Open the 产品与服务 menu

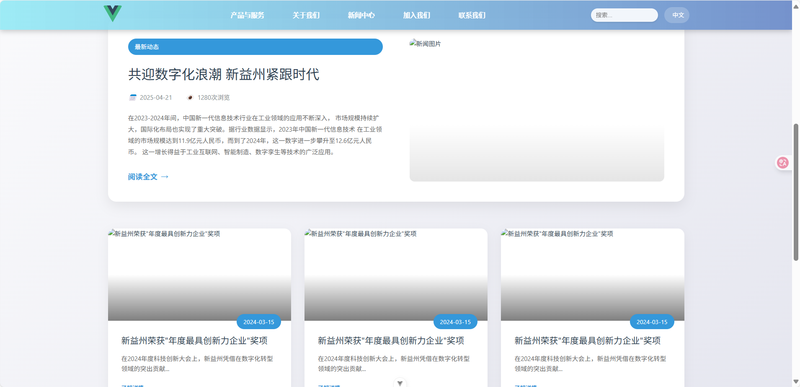[x=247, y=15]
